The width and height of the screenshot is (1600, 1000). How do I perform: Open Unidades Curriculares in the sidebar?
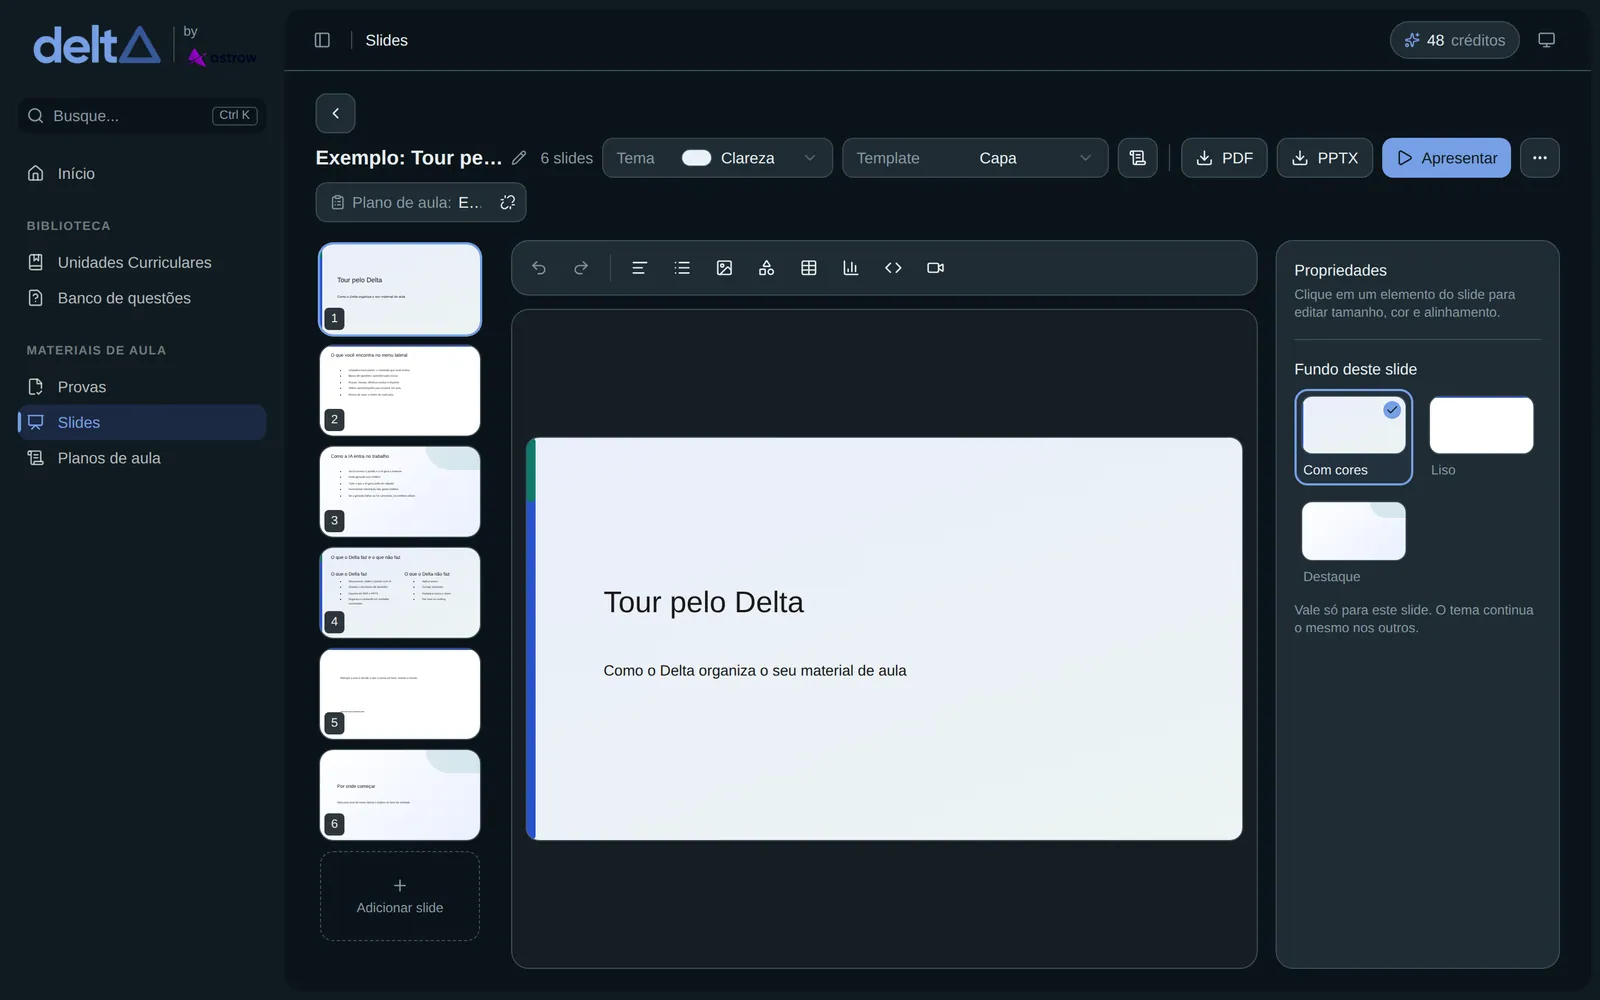pyautogui.click(x=142, y=262)
